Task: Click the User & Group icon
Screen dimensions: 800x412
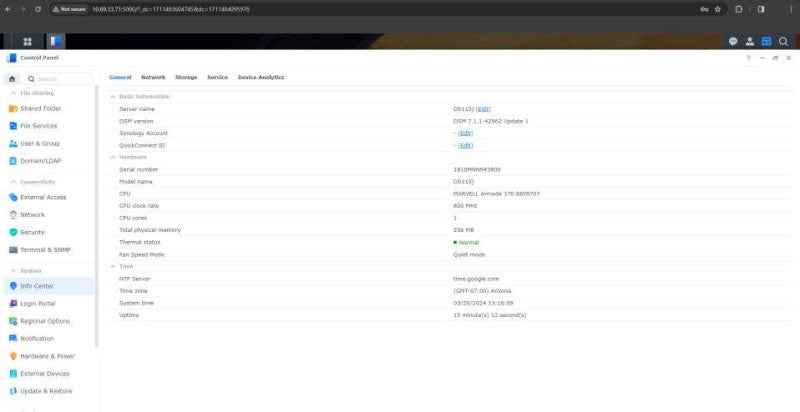Action: pos(13,144)
